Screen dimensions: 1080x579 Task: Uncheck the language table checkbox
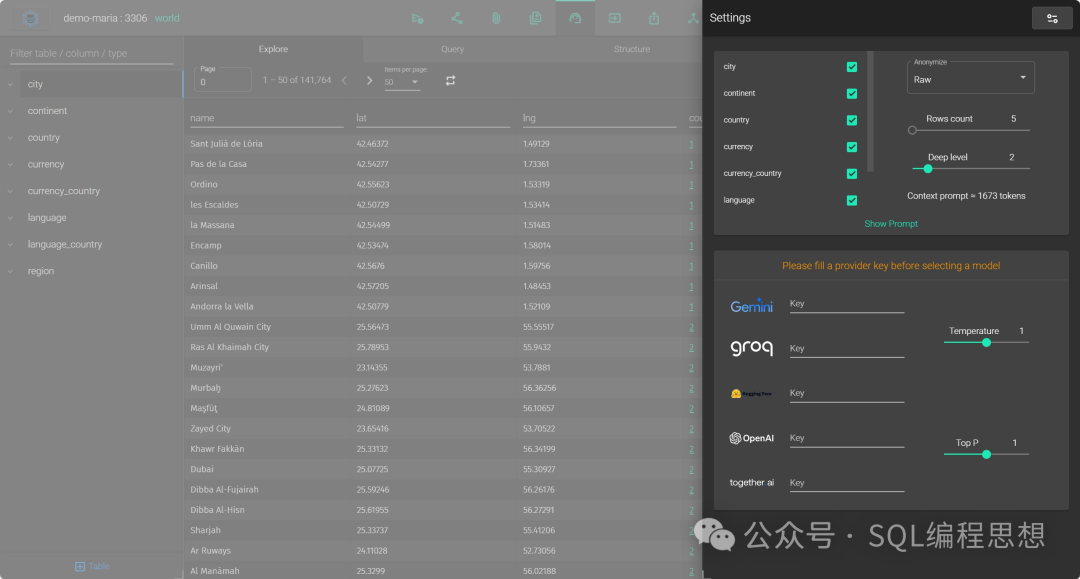tap(852, 200)
